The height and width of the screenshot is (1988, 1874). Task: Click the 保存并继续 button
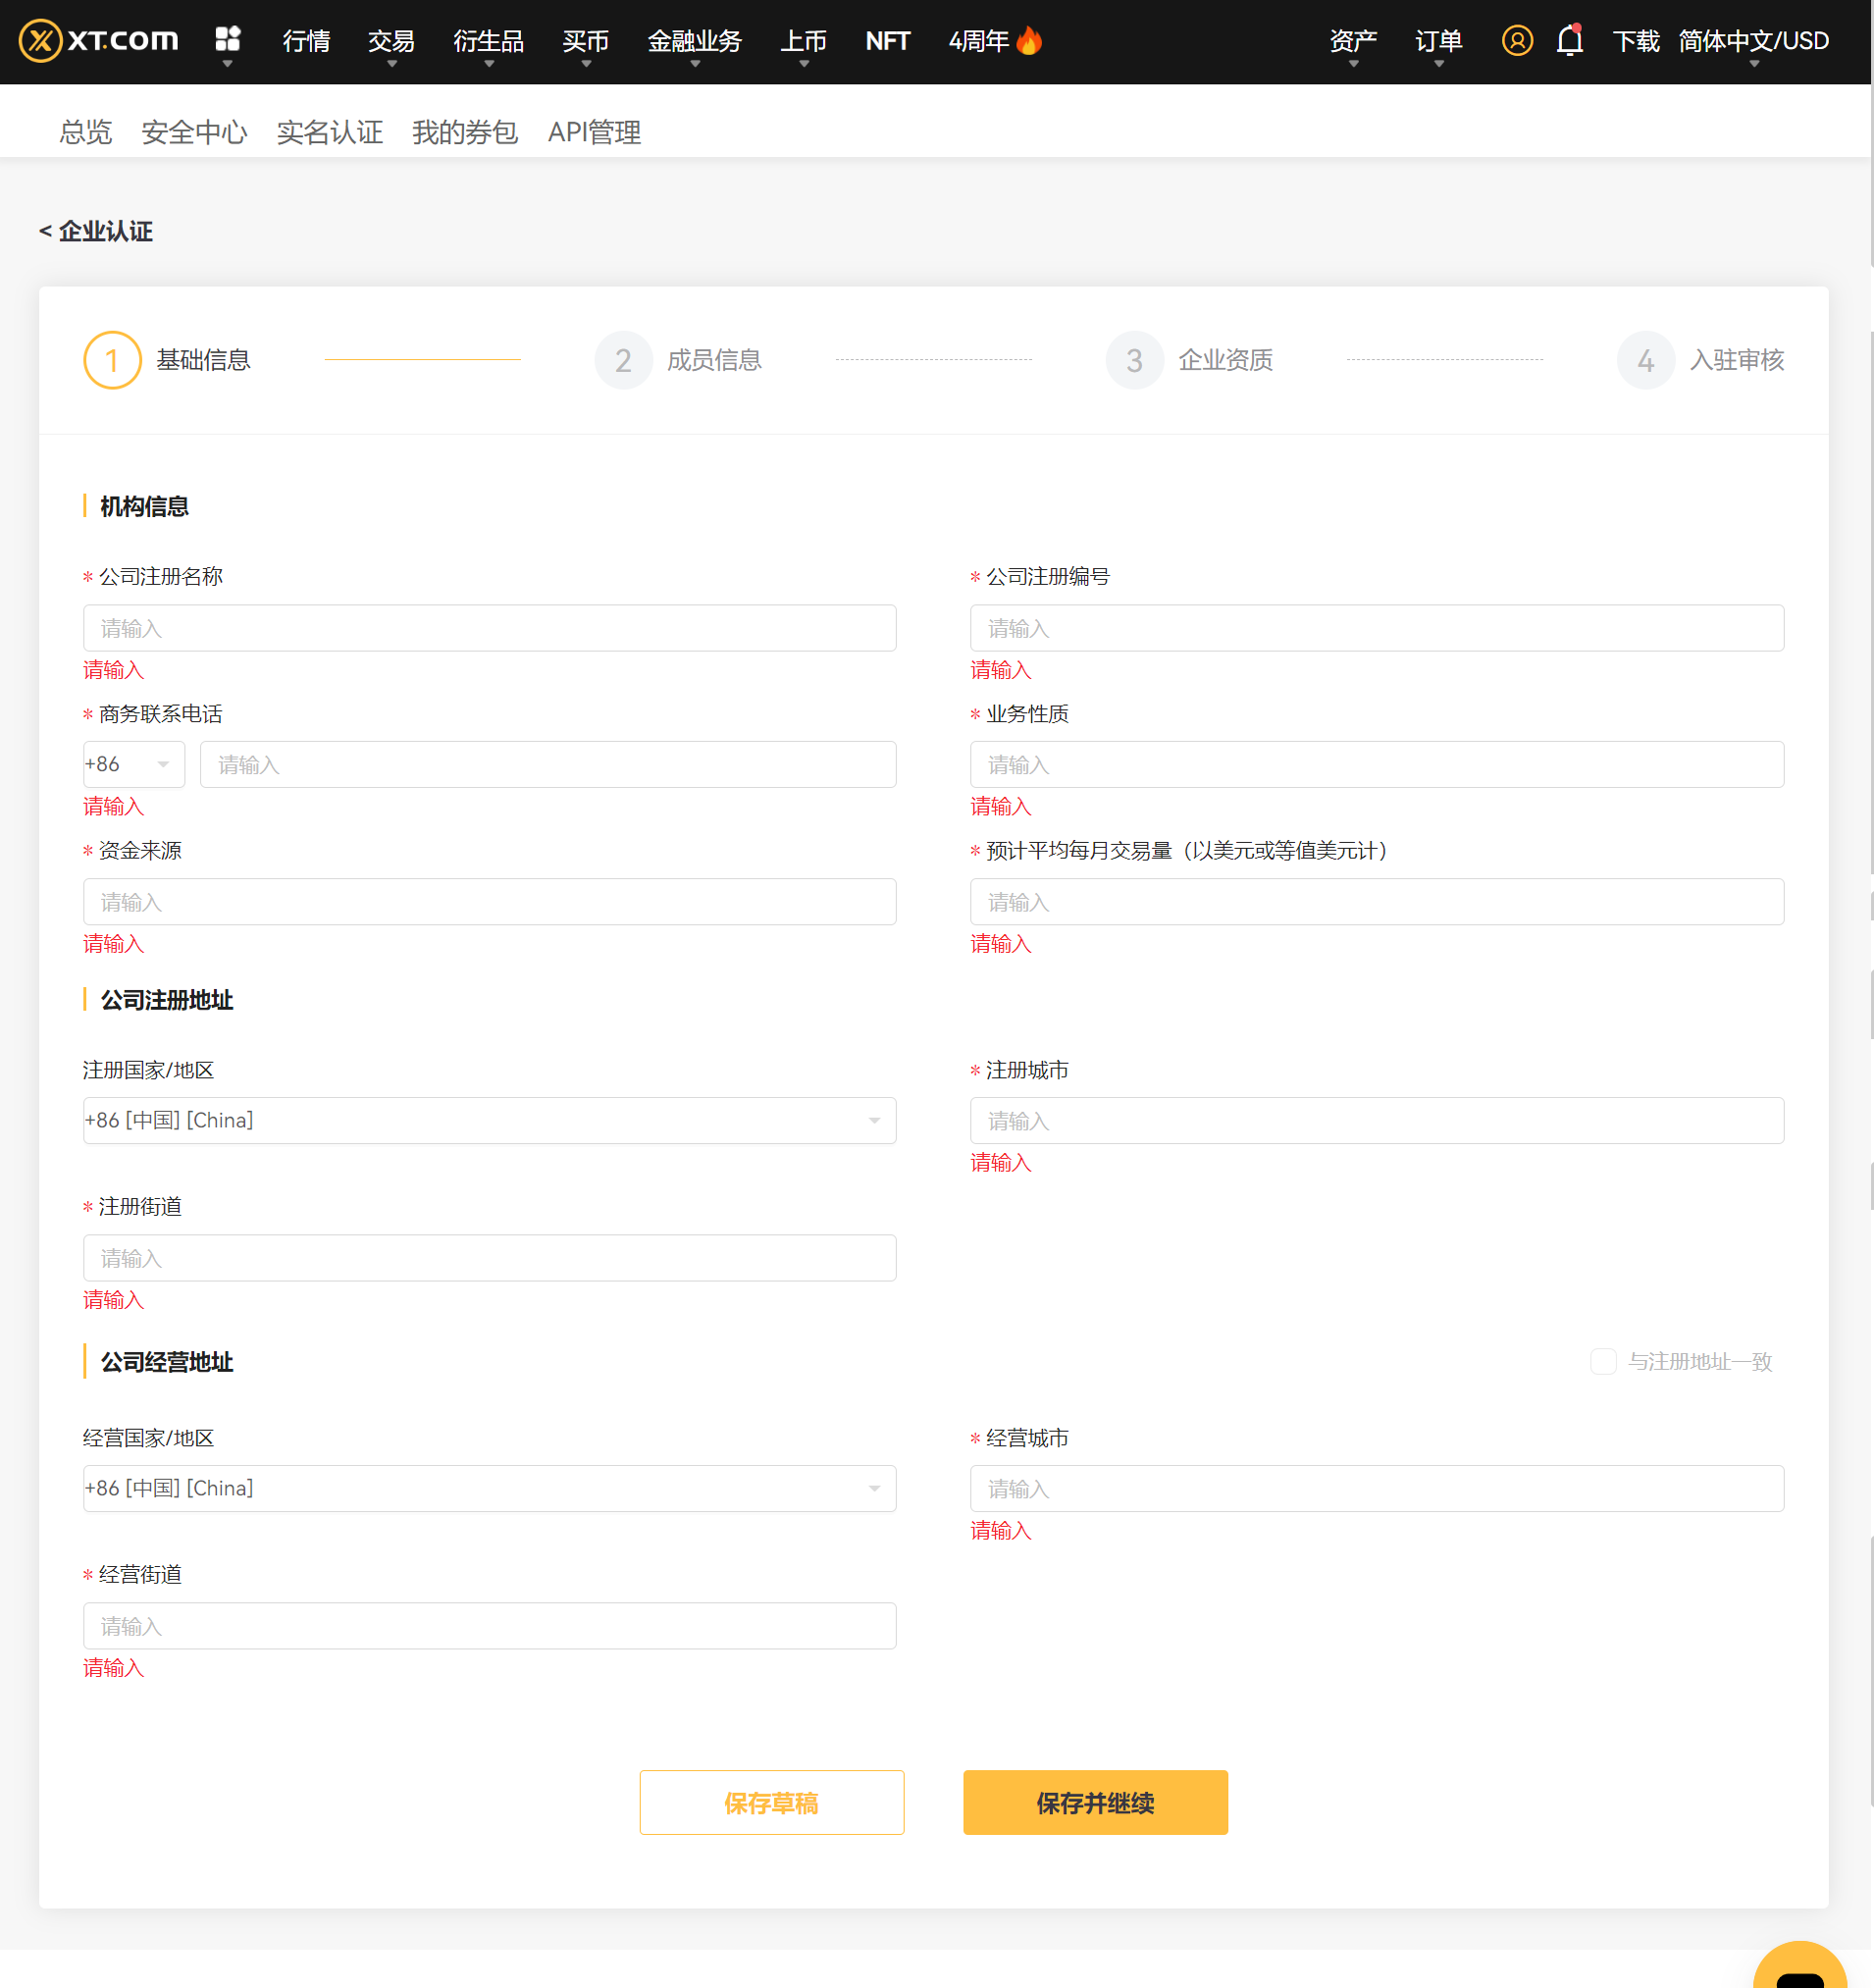(1095, 1803)
